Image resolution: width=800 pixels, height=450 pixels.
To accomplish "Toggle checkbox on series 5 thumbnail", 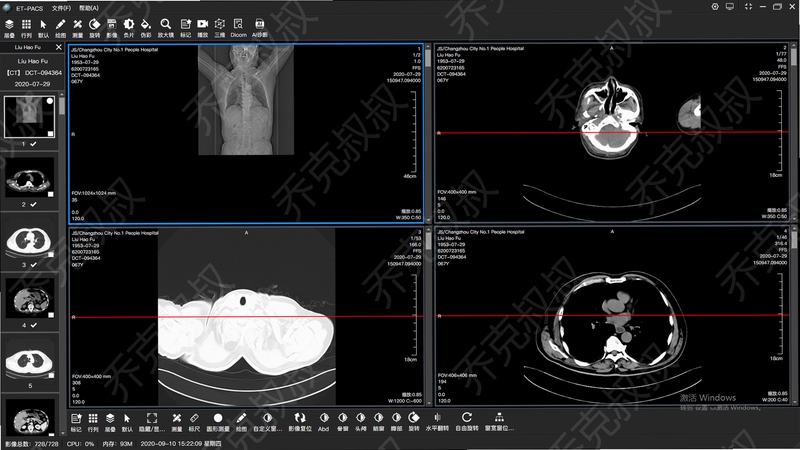I will click(51, 376).
